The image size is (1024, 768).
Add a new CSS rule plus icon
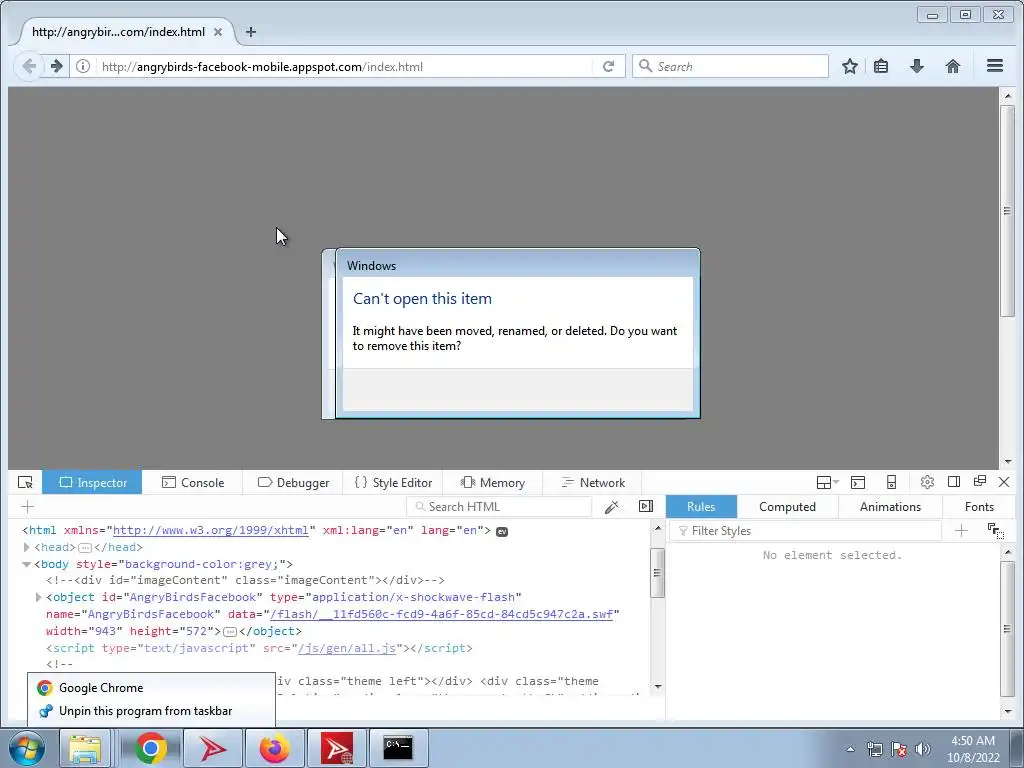961,531
